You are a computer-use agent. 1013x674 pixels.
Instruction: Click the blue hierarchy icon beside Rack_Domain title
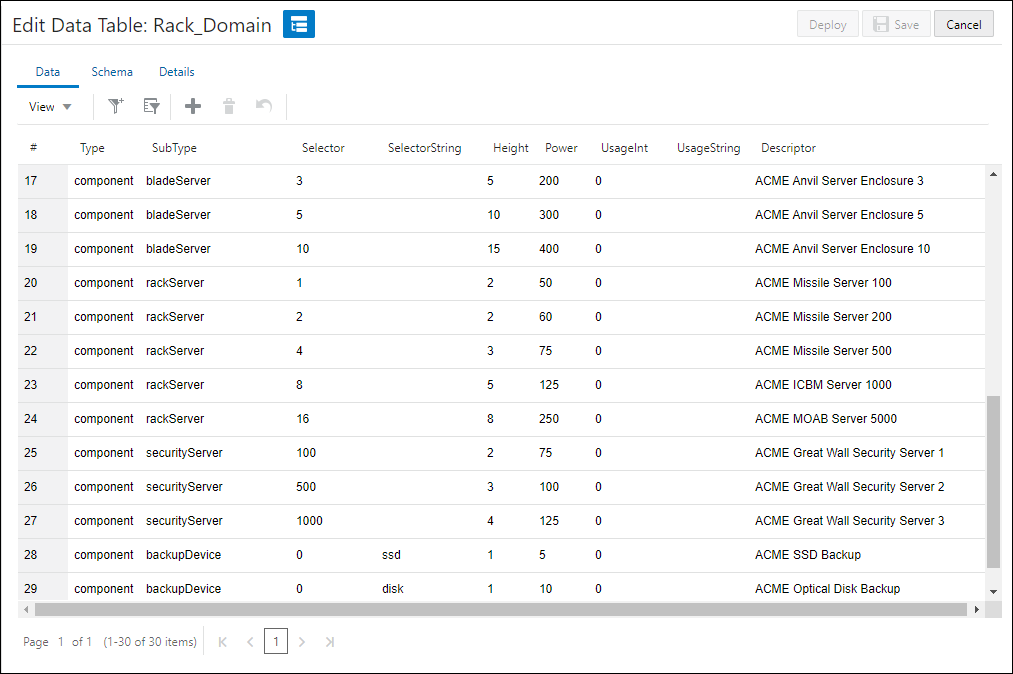coord(298,23)
